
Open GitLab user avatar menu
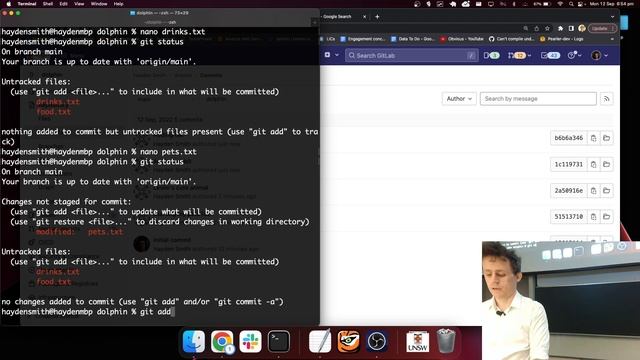pos(599,55)
